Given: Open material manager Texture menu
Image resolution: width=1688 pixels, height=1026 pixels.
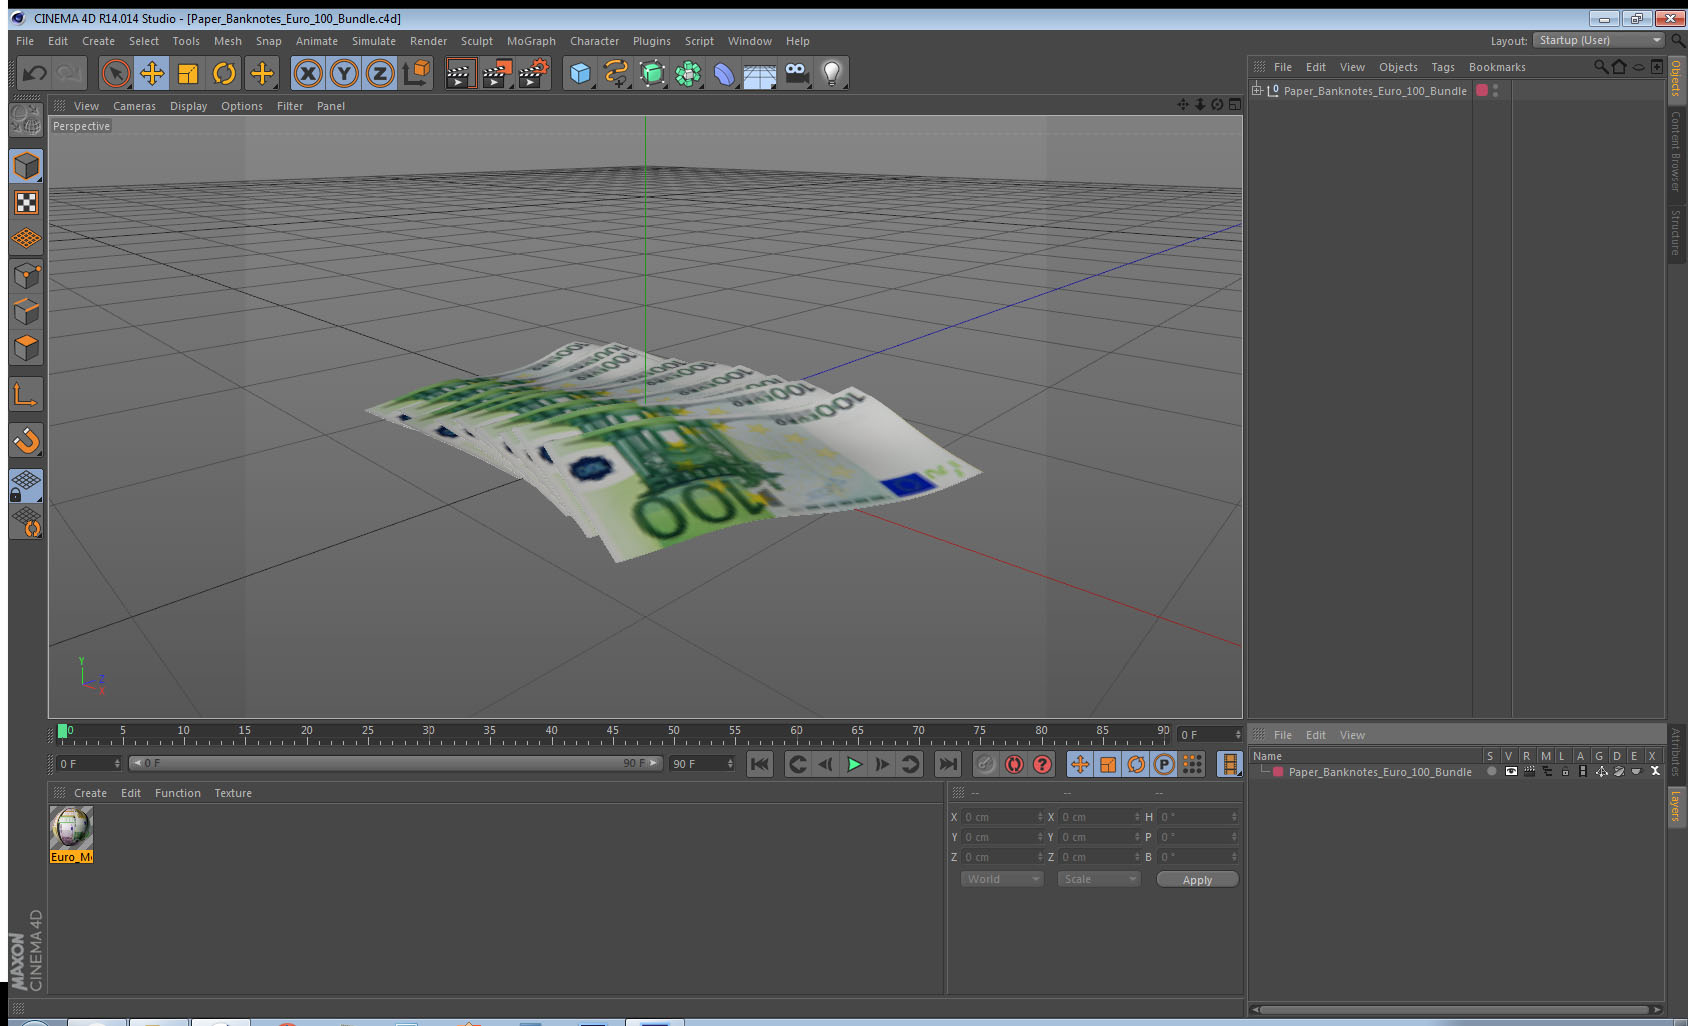Looking at the screenshot, I should [x=233, y=793].
